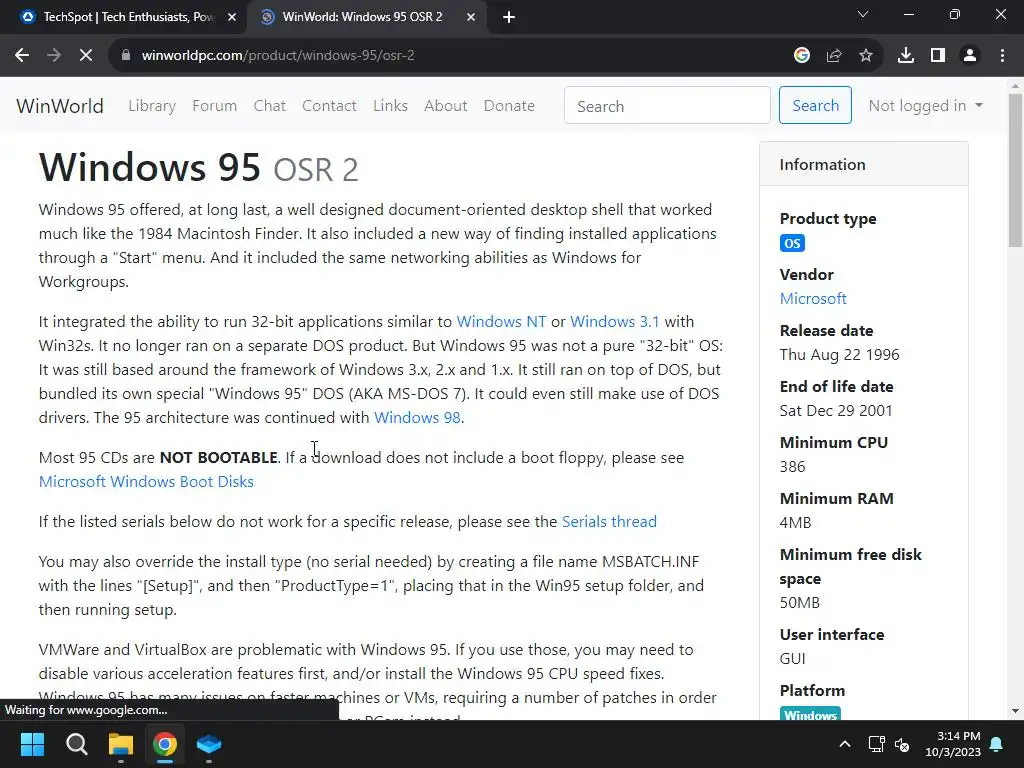Open the Chrome downloads icon

pos(906,56)
